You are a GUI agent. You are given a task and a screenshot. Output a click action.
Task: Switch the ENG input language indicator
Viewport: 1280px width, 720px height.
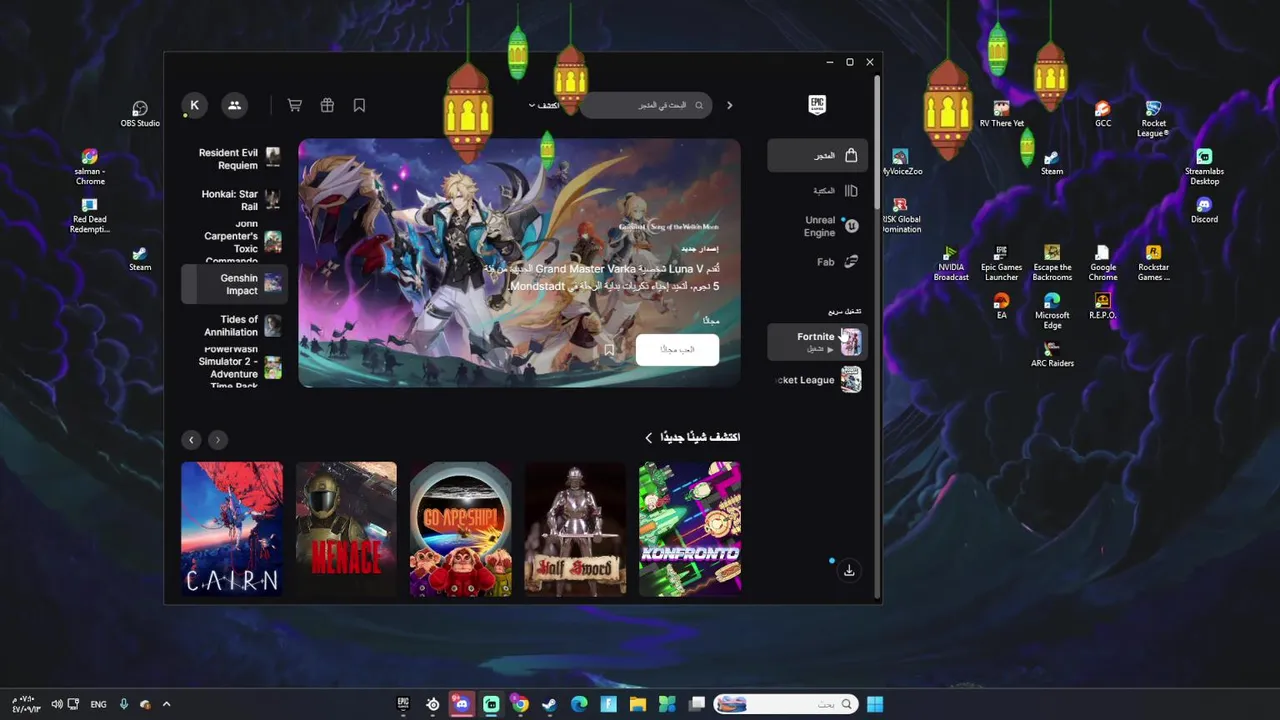click(98, 704)
